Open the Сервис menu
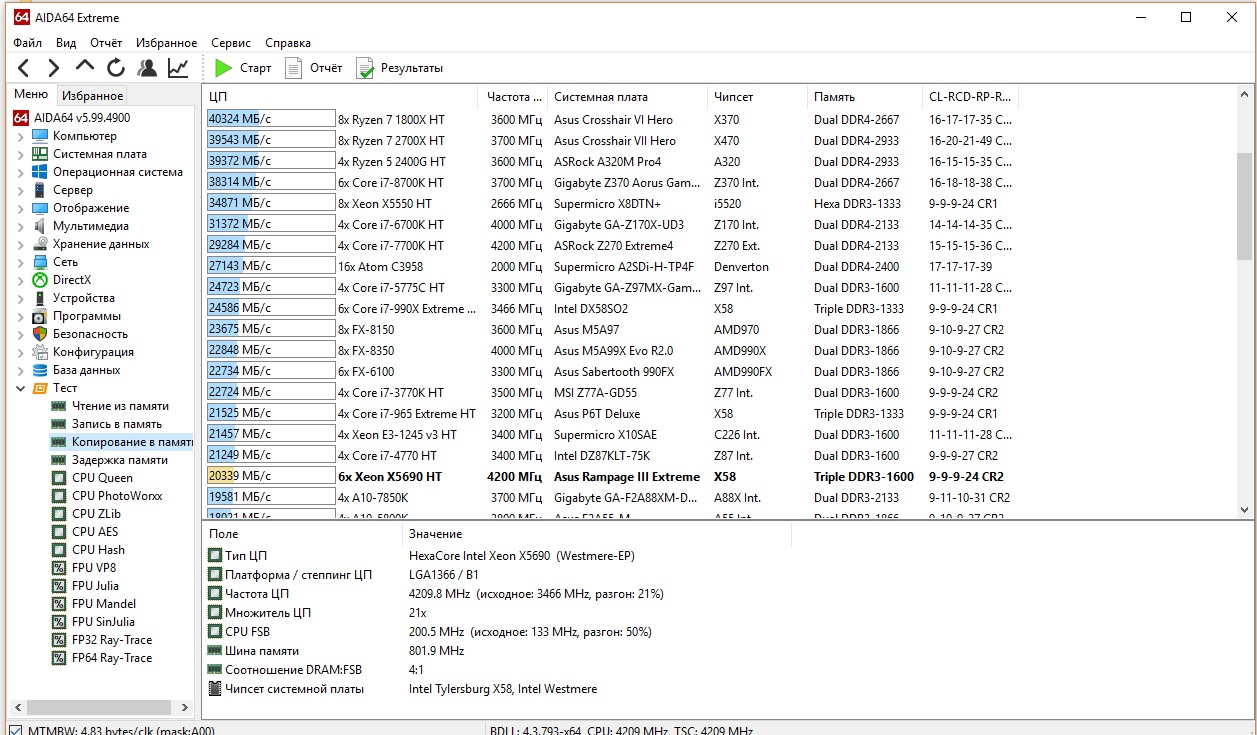Viewport: 1257px width, 735px height. tap(231, 43)
